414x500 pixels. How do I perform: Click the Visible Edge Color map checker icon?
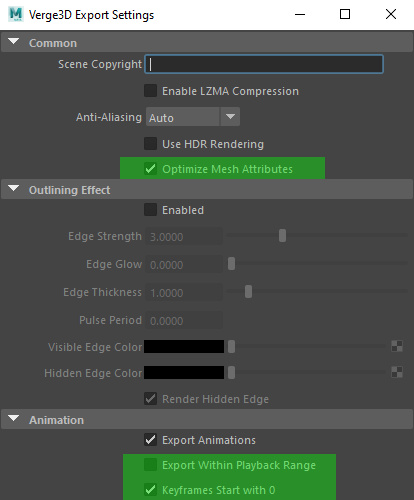pos(397,346)
